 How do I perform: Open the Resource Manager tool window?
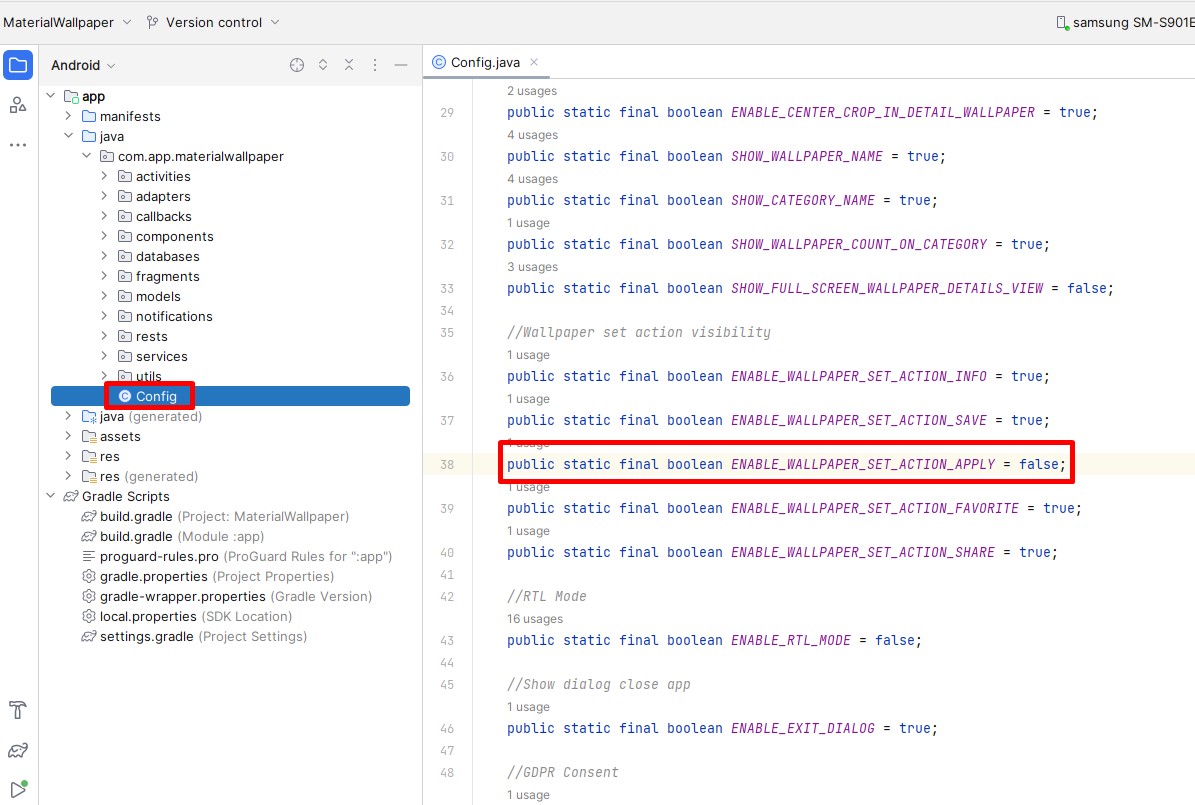18,105
